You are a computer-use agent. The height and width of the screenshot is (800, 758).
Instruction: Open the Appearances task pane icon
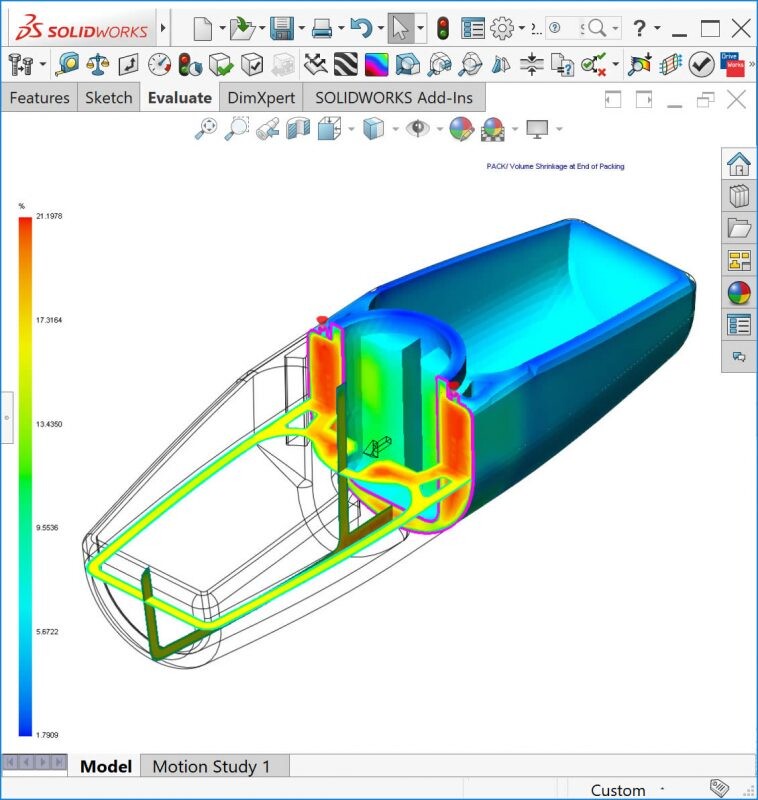click(x=739, y=293)
